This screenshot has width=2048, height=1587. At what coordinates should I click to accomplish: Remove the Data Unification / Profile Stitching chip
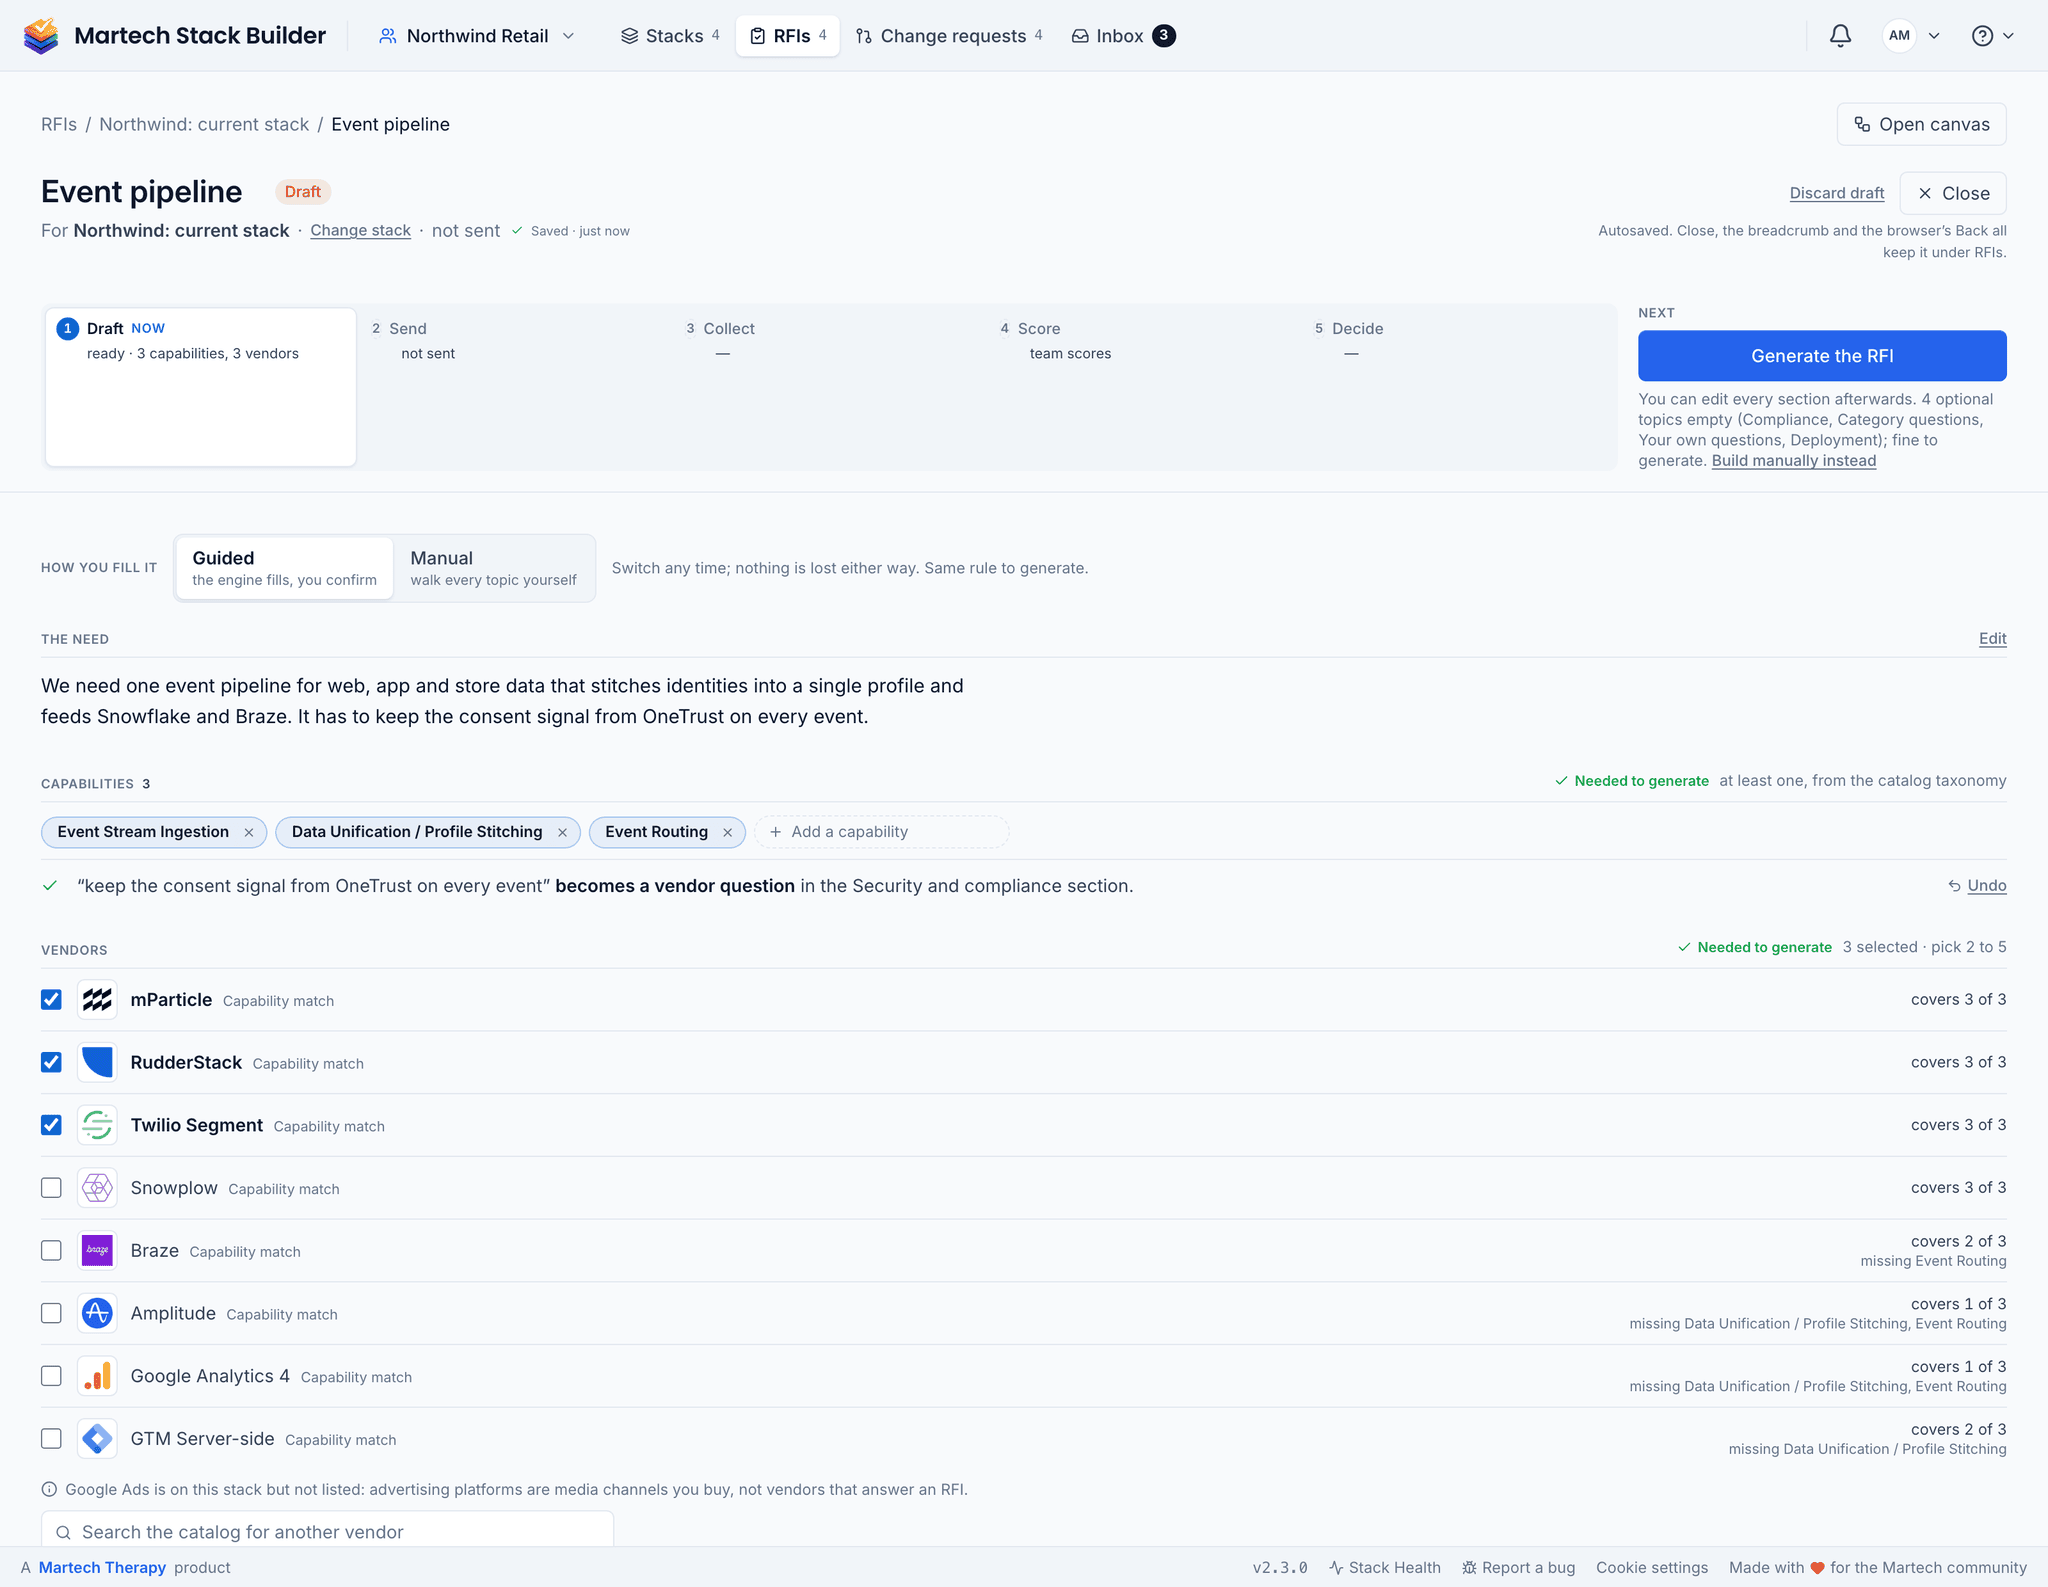[x=562, y=832]
